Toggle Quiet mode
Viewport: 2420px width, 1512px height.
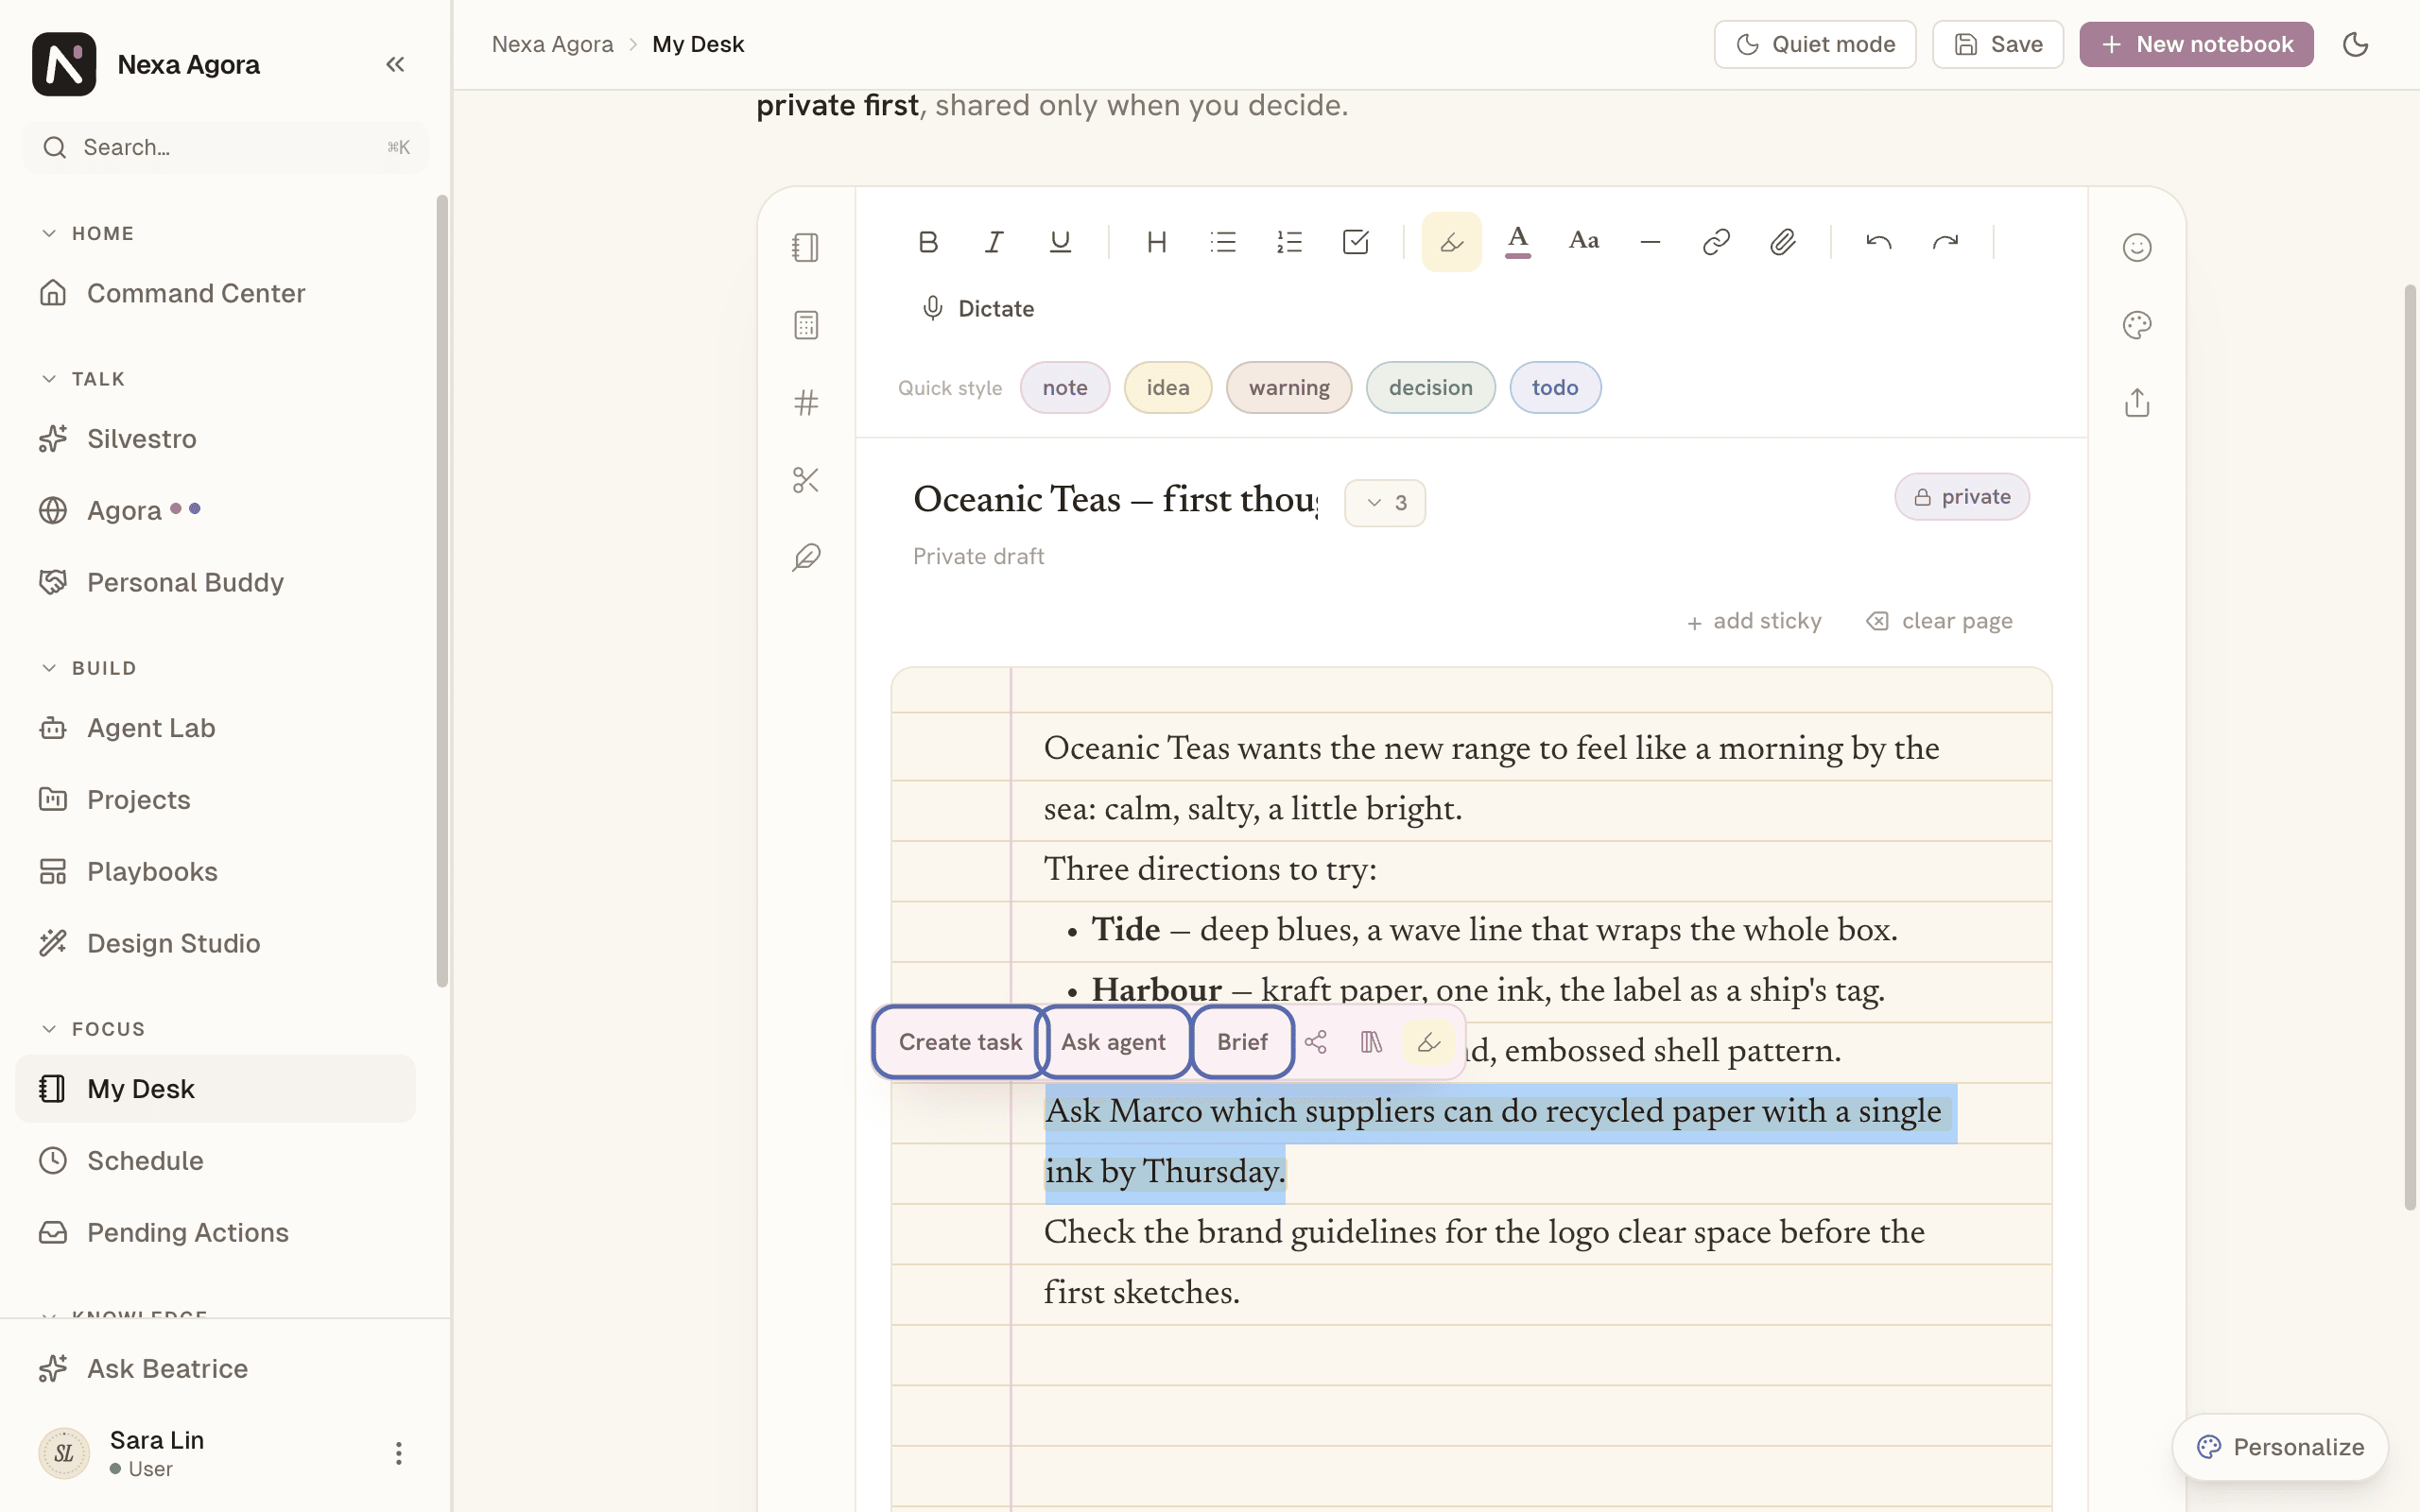click(1815, 44)
